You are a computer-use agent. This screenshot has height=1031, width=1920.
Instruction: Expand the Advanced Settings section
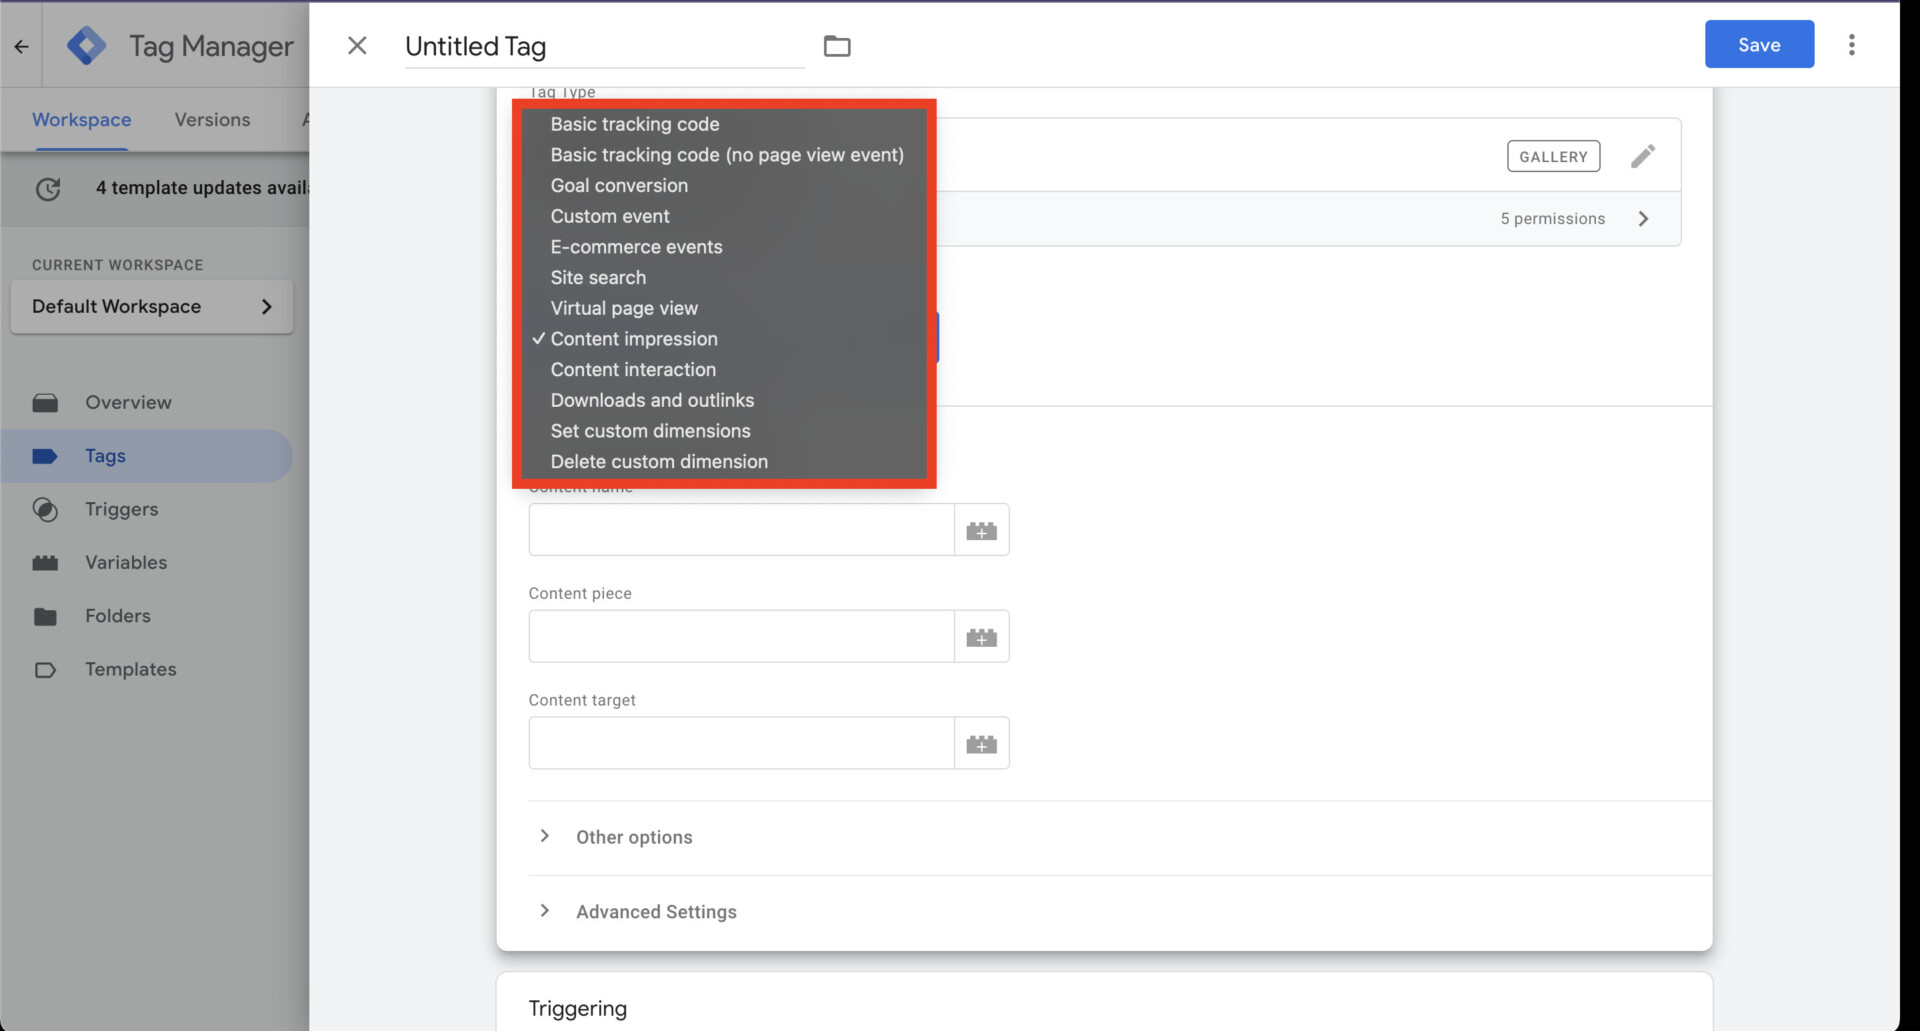655,912
